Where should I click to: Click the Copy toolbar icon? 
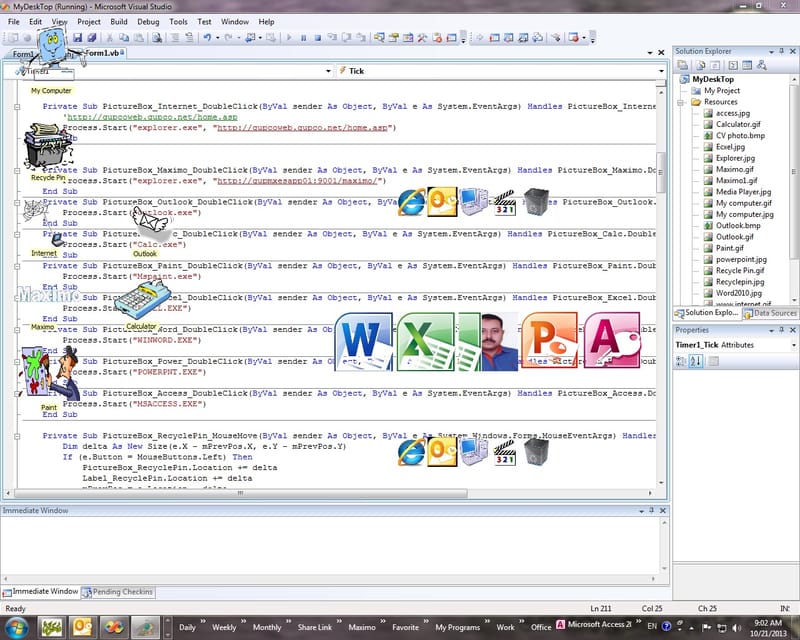(x=124, y=37)
